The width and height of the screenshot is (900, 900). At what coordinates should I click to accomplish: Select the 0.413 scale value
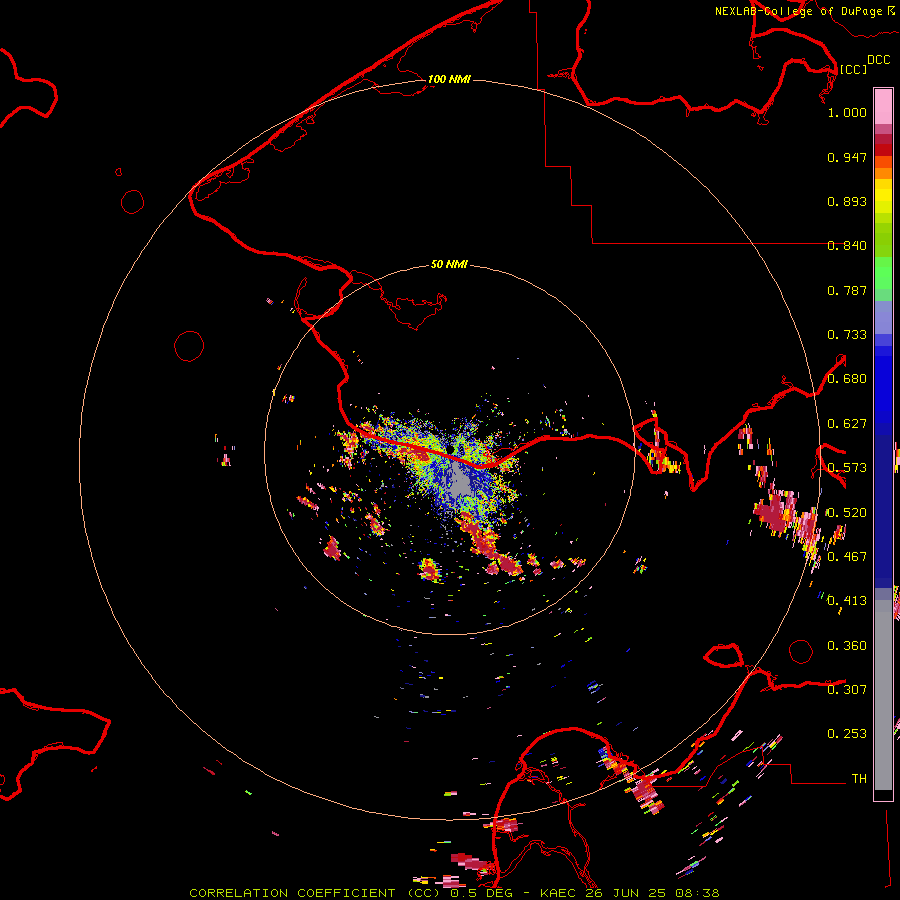pos(847,601)
